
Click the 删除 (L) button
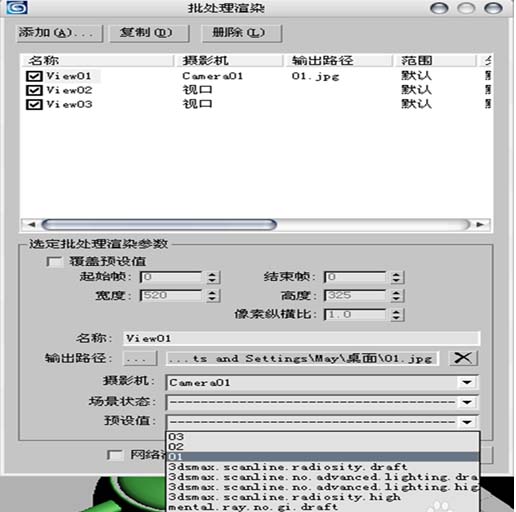click(x=242, y=33)
